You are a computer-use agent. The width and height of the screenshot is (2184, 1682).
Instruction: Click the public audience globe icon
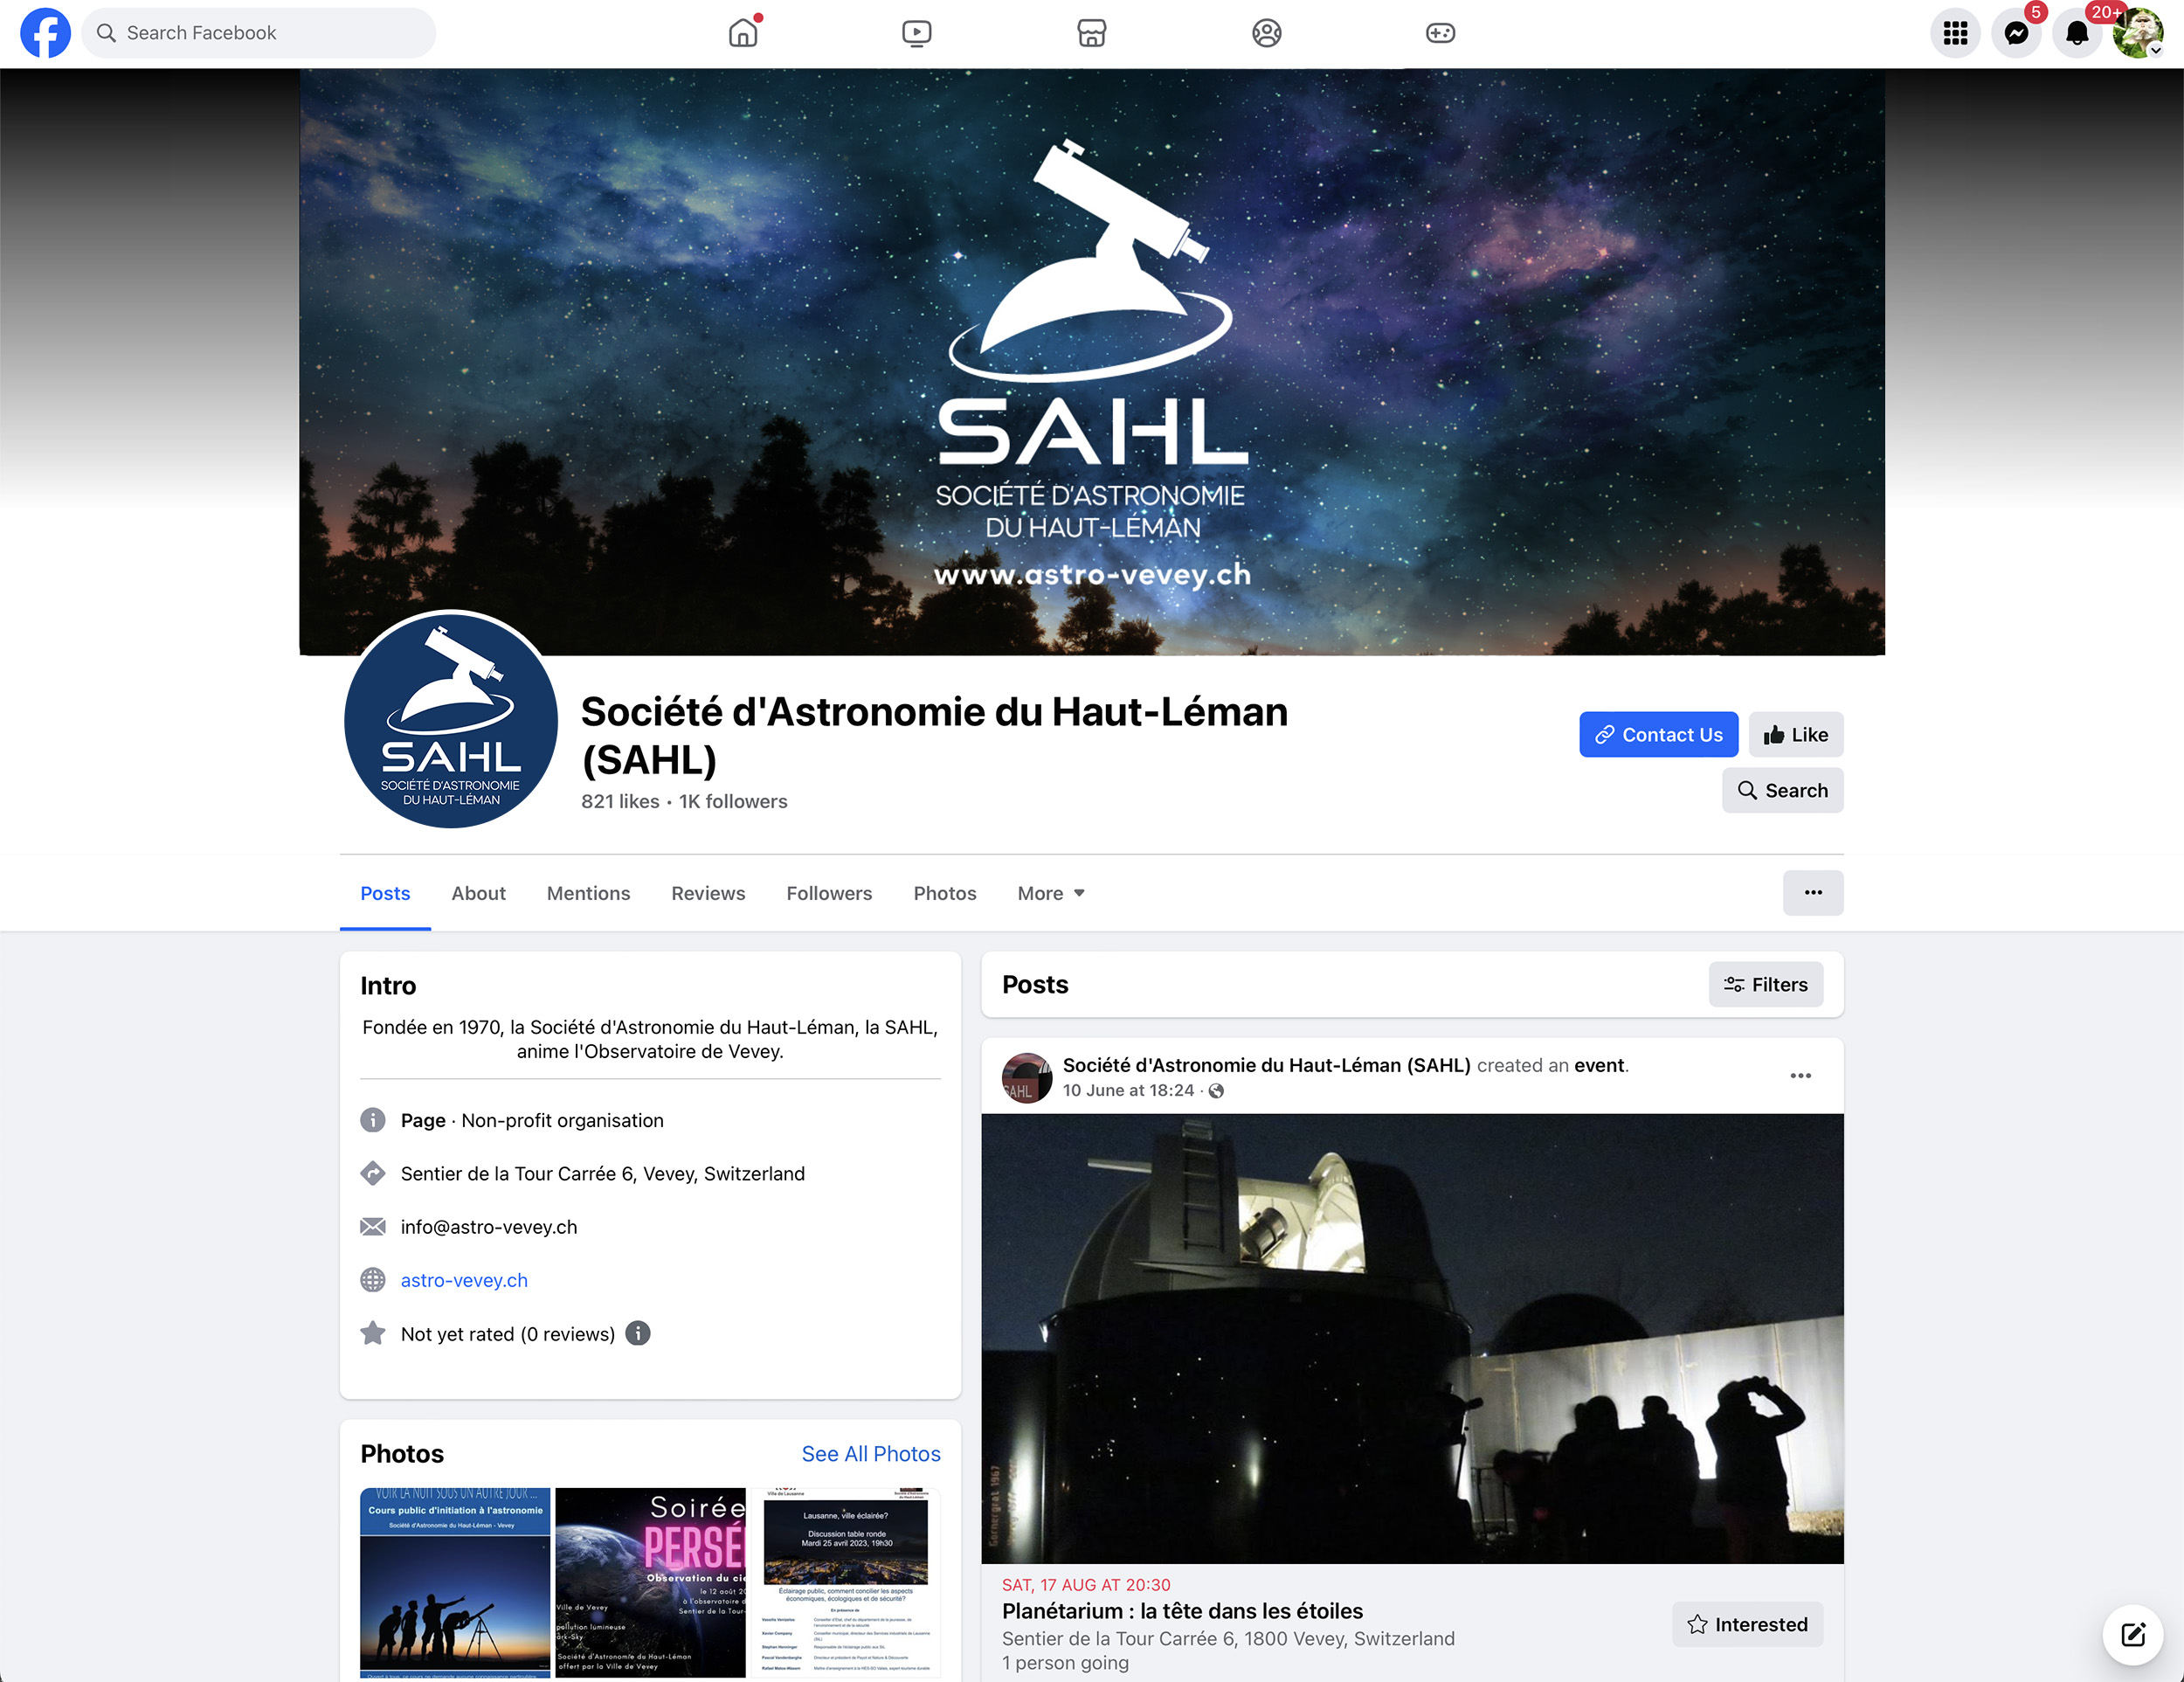click(x=1216, y=1091)
